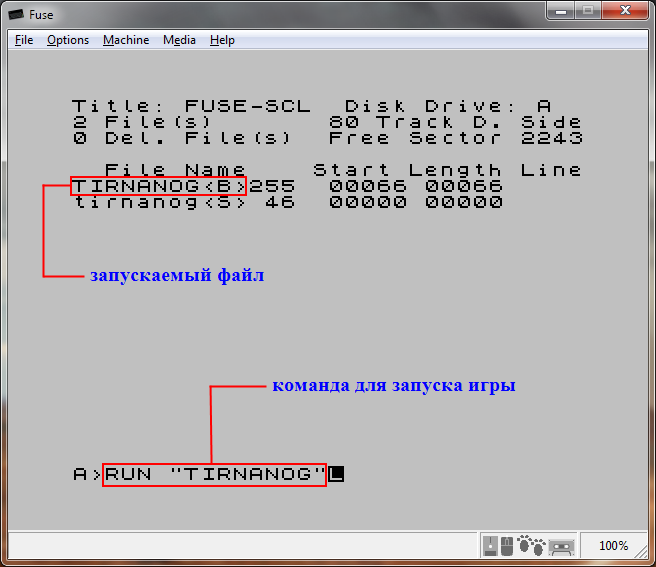Screen dimensions: 656x567
Task: Click the 'Disk Drive: A' text
Action: [448, 106]
